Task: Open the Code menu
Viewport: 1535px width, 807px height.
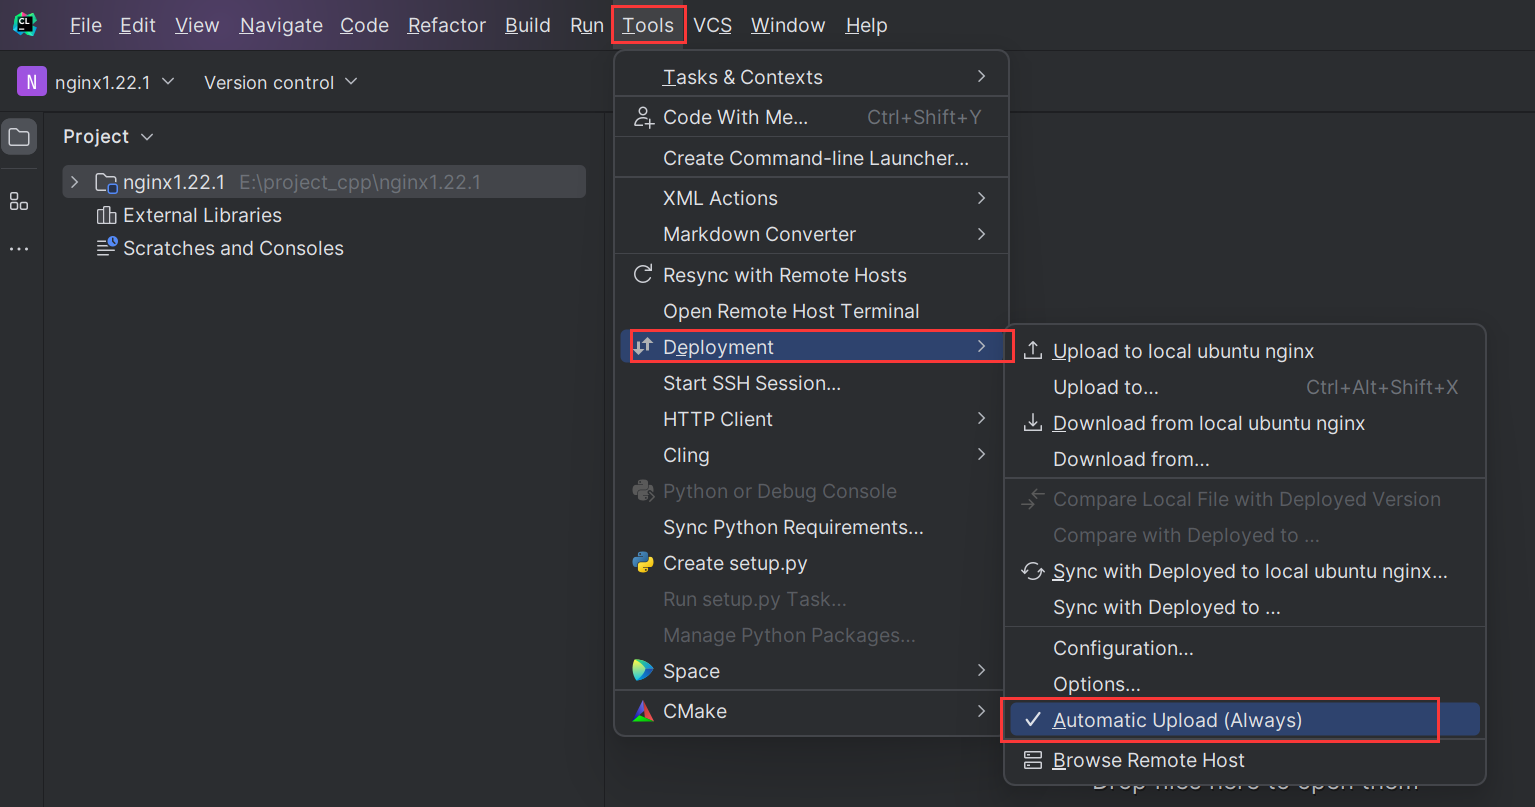Action: click(x=364, y=25)
